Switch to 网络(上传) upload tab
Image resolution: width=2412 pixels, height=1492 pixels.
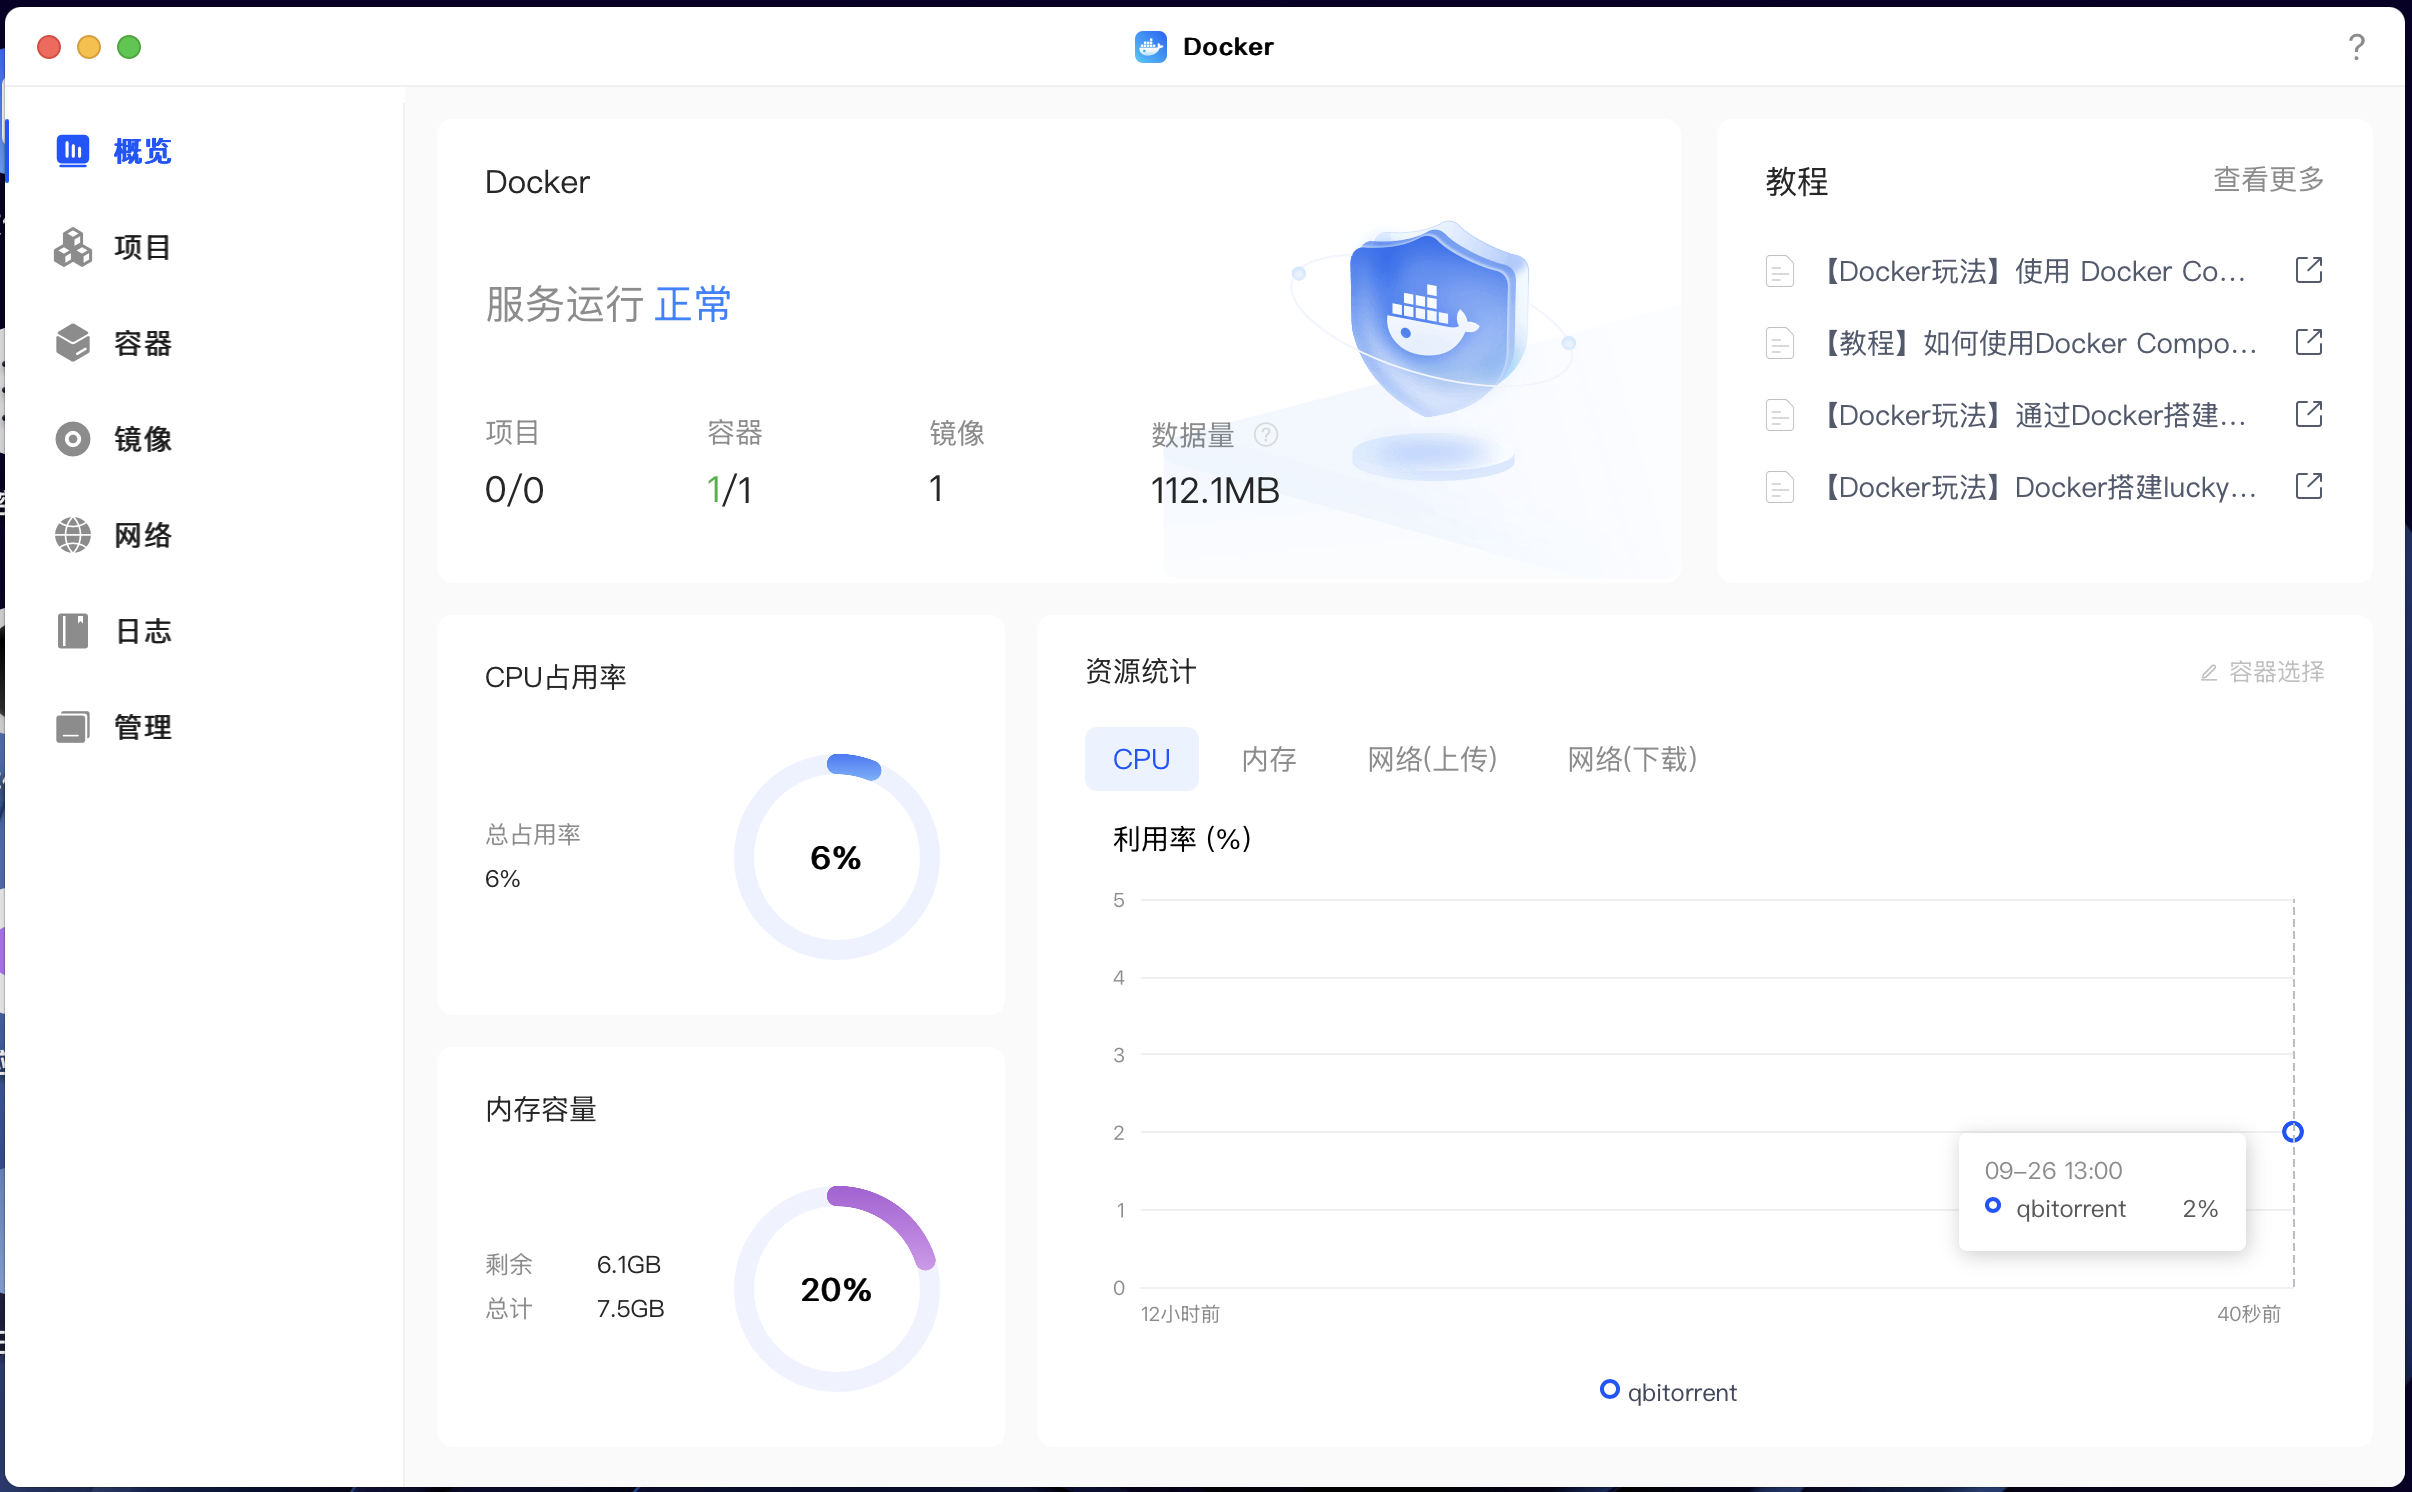pos(1432,759)
